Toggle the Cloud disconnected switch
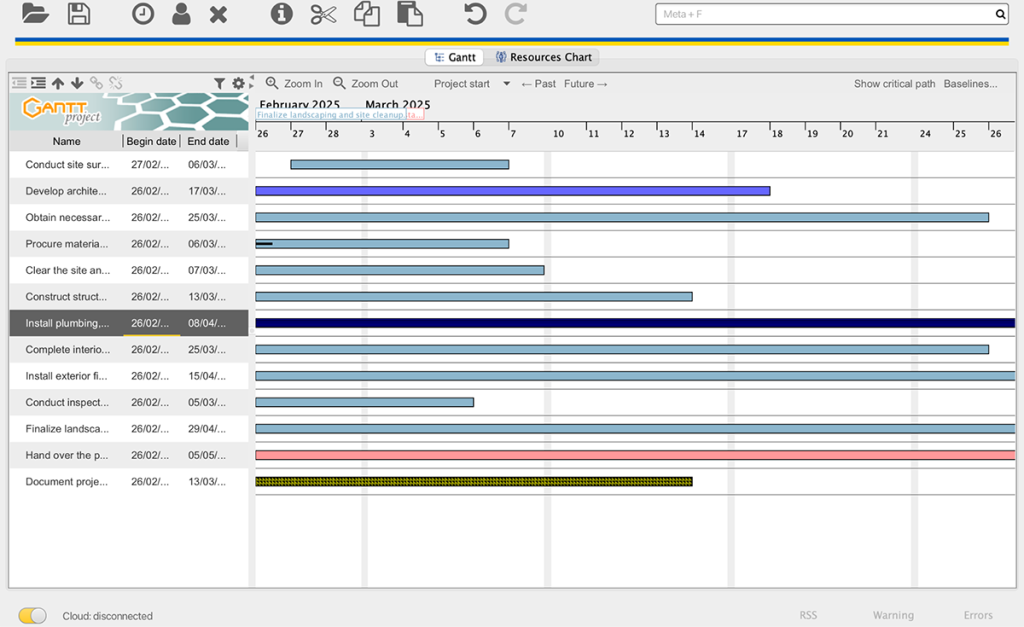Screen dimensions: 1024x627 pos(30,616)
